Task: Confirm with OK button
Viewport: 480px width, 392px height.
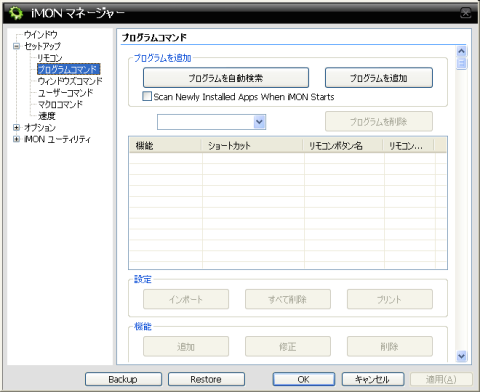Action: [x=304, y=379]
